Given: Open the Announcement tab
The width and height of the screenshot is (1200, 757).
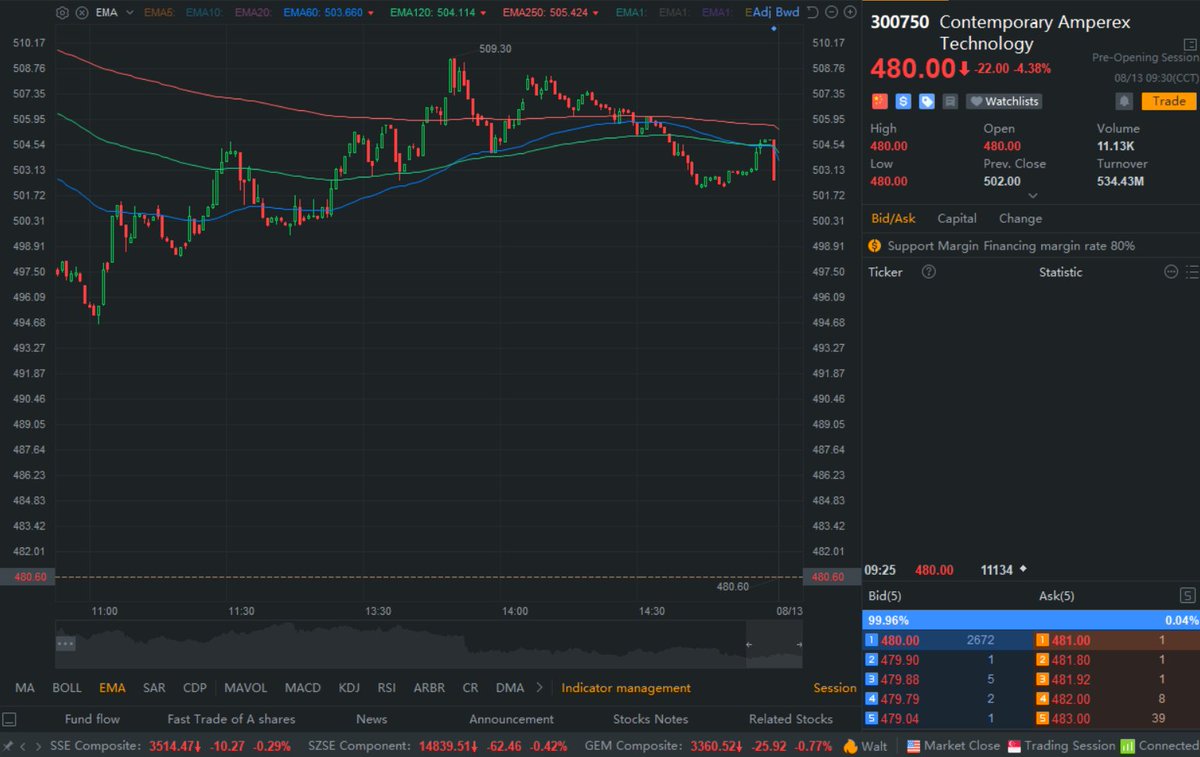Looking at the screenshot, I should pos(511,719).
